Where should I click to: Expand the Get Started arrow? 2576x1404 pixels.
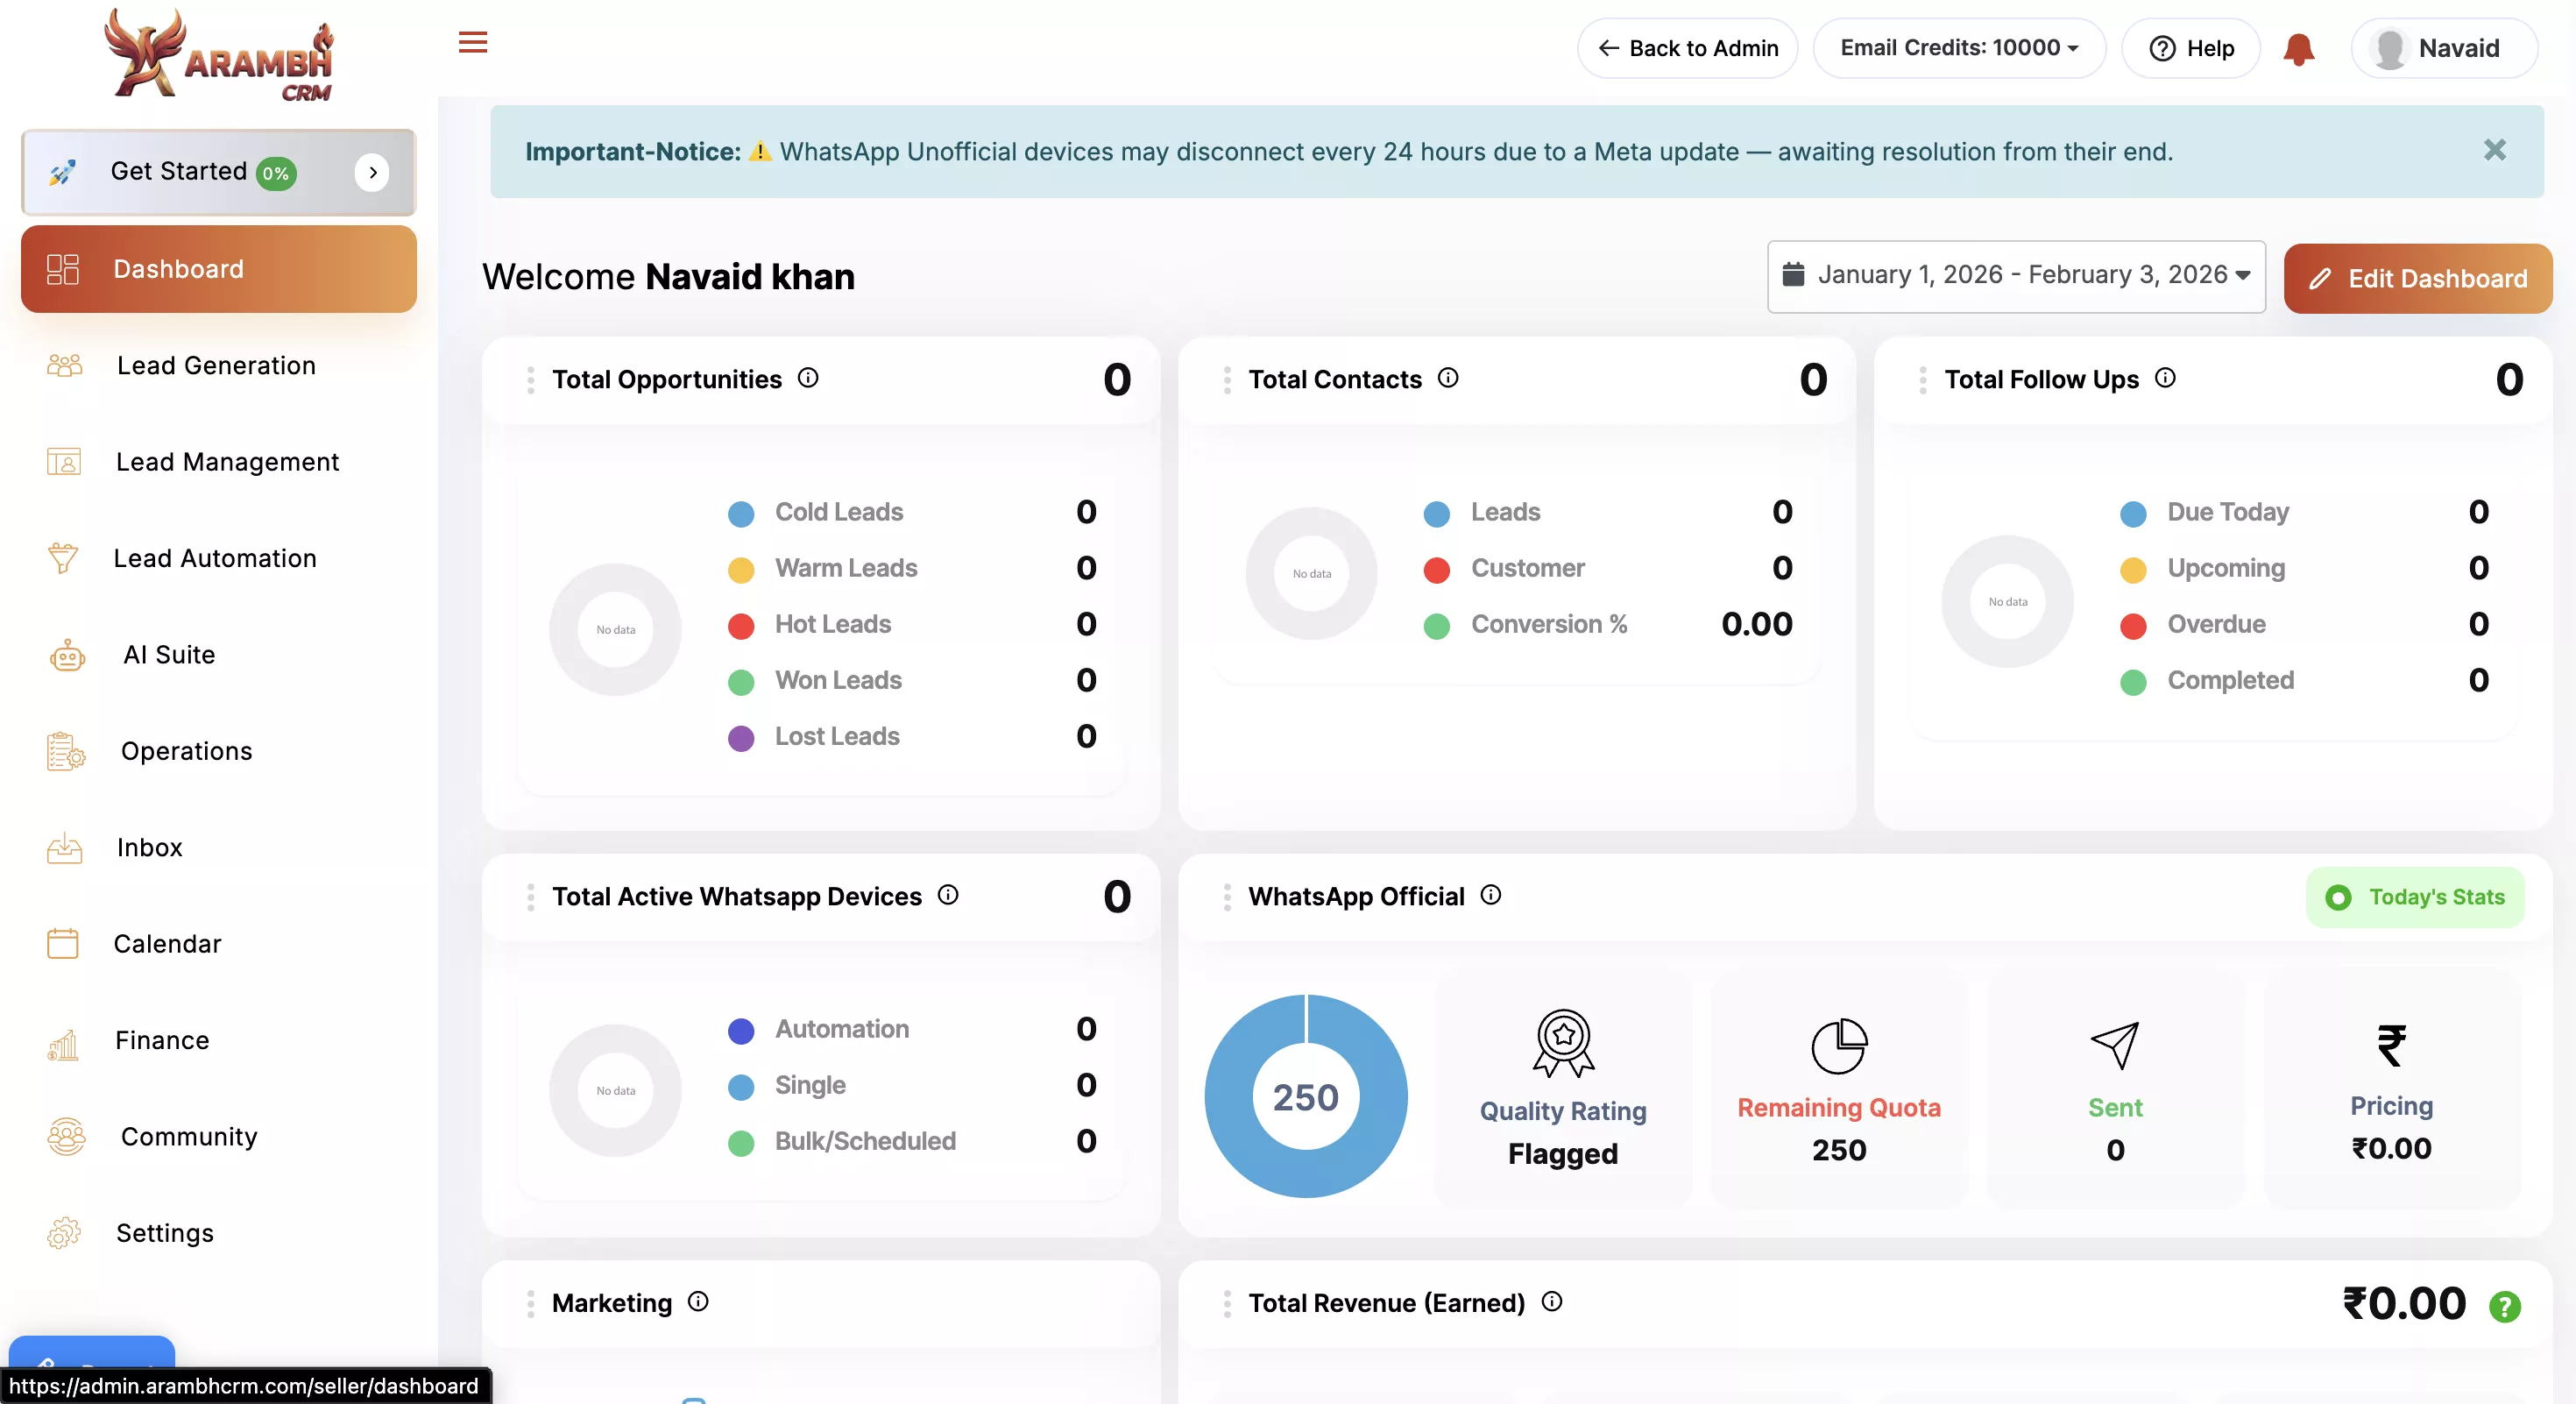click(372, 172)
